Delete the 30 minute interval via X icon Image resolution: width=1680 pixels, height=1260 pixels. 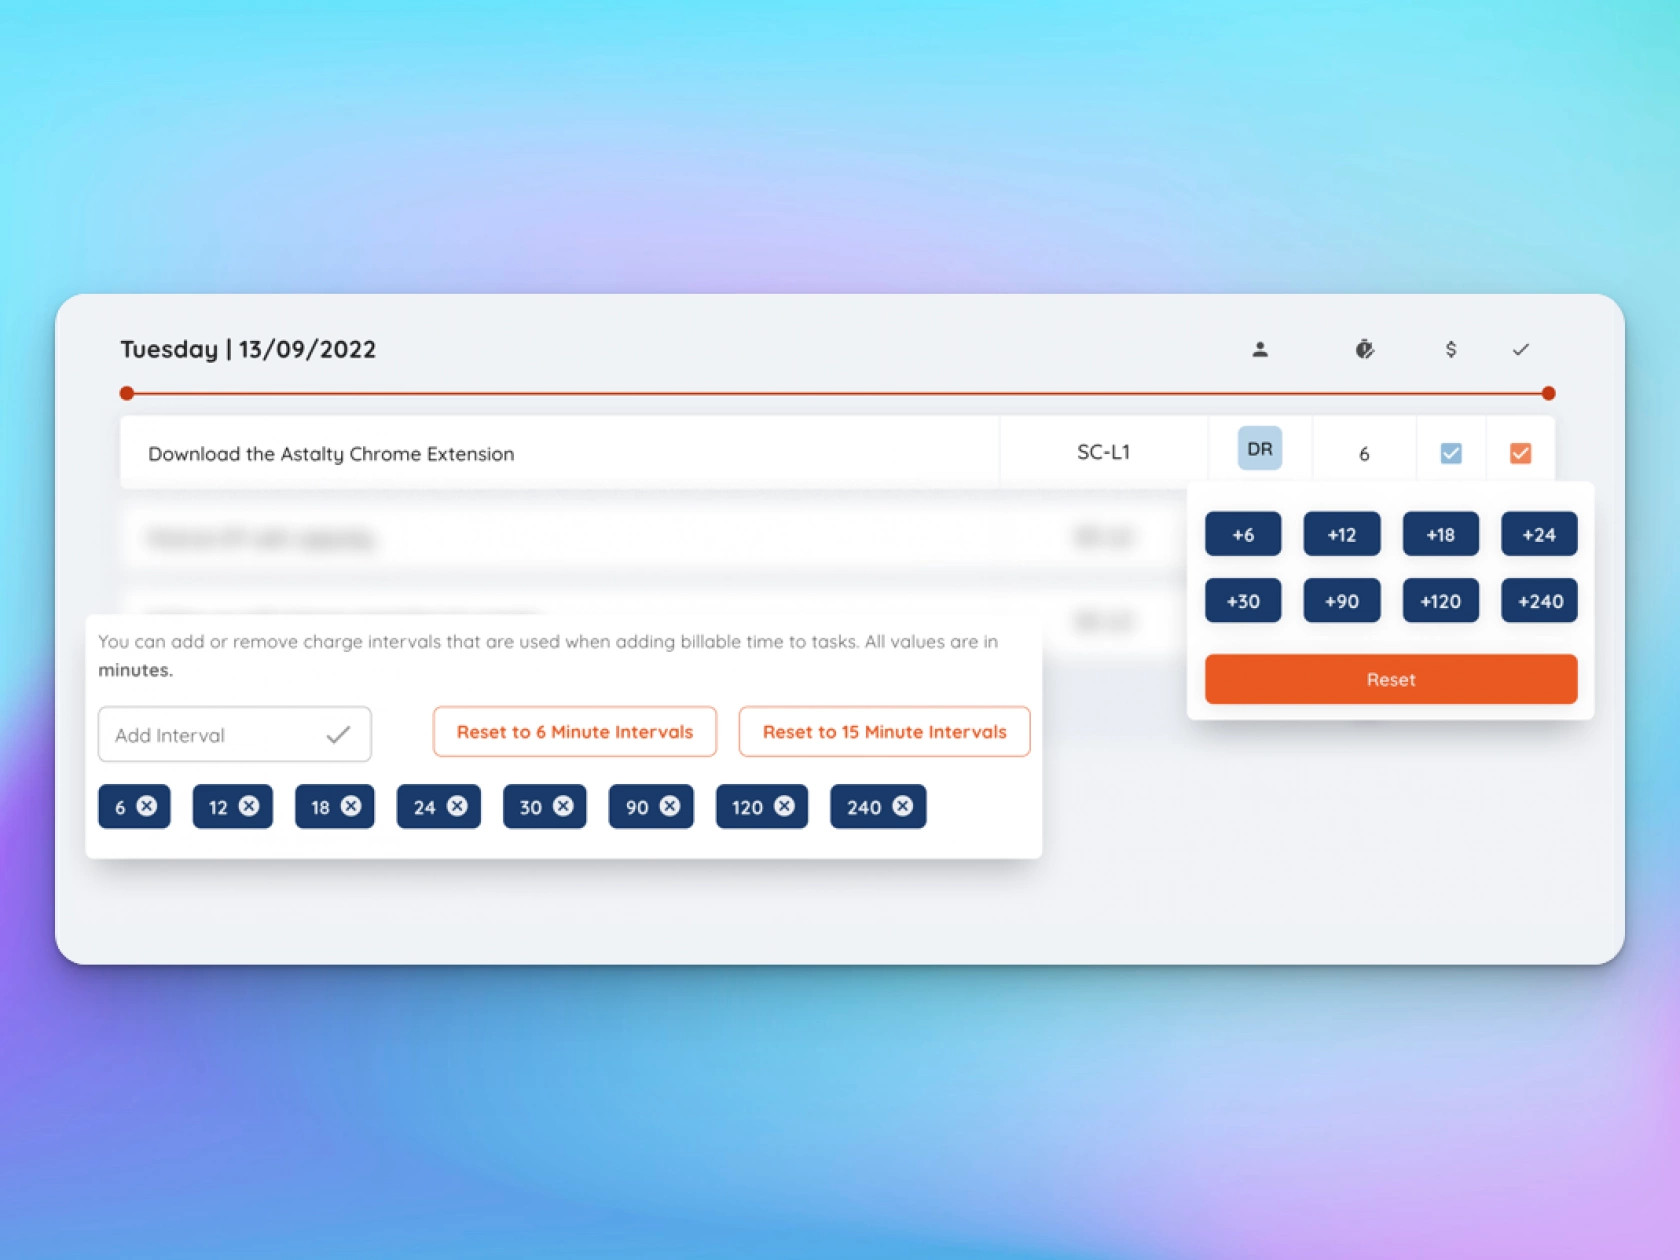(x=563, y=806)
